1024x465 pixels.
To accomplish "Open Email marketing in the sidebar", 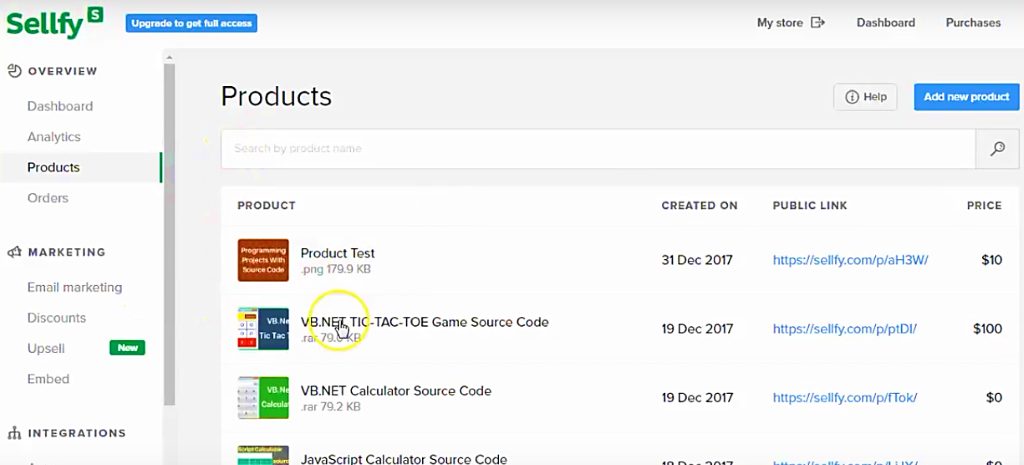I will 74,287.
